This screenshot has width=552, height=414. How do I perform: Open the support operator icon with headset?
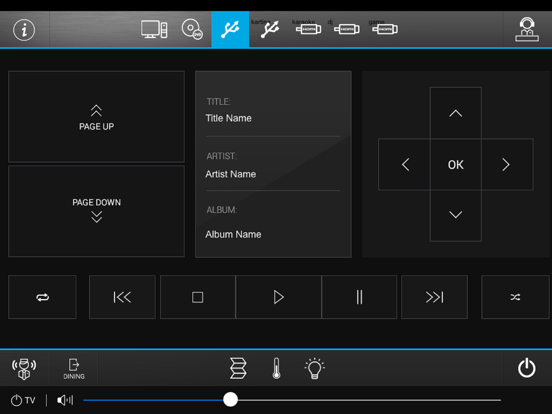pyautogui.click(x=527, y=30)
